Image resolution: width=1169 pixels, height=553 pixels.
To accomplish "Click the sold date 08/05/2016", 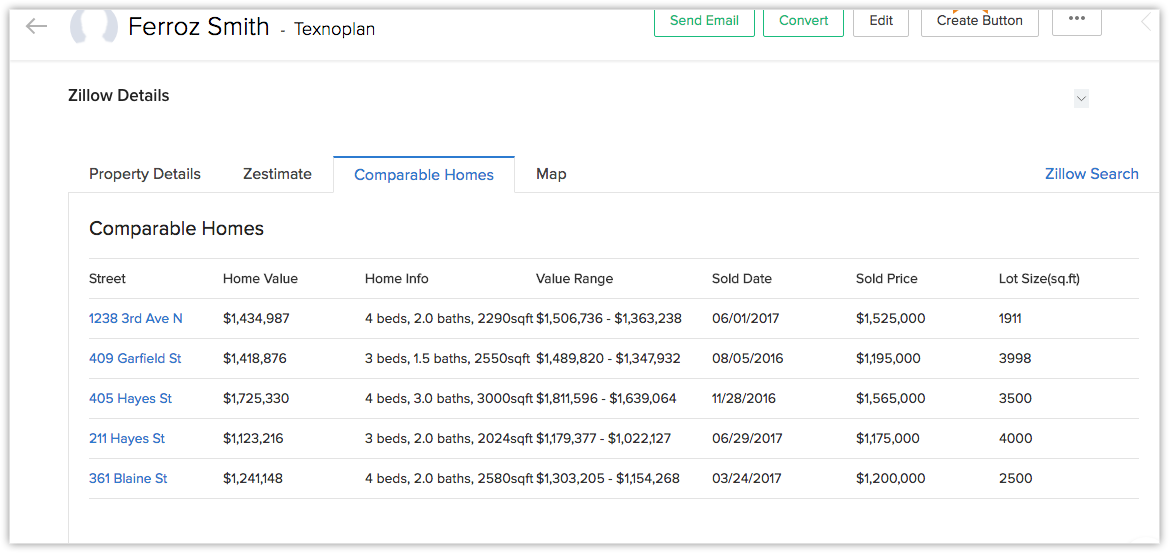I will click(x=748, y=358).
